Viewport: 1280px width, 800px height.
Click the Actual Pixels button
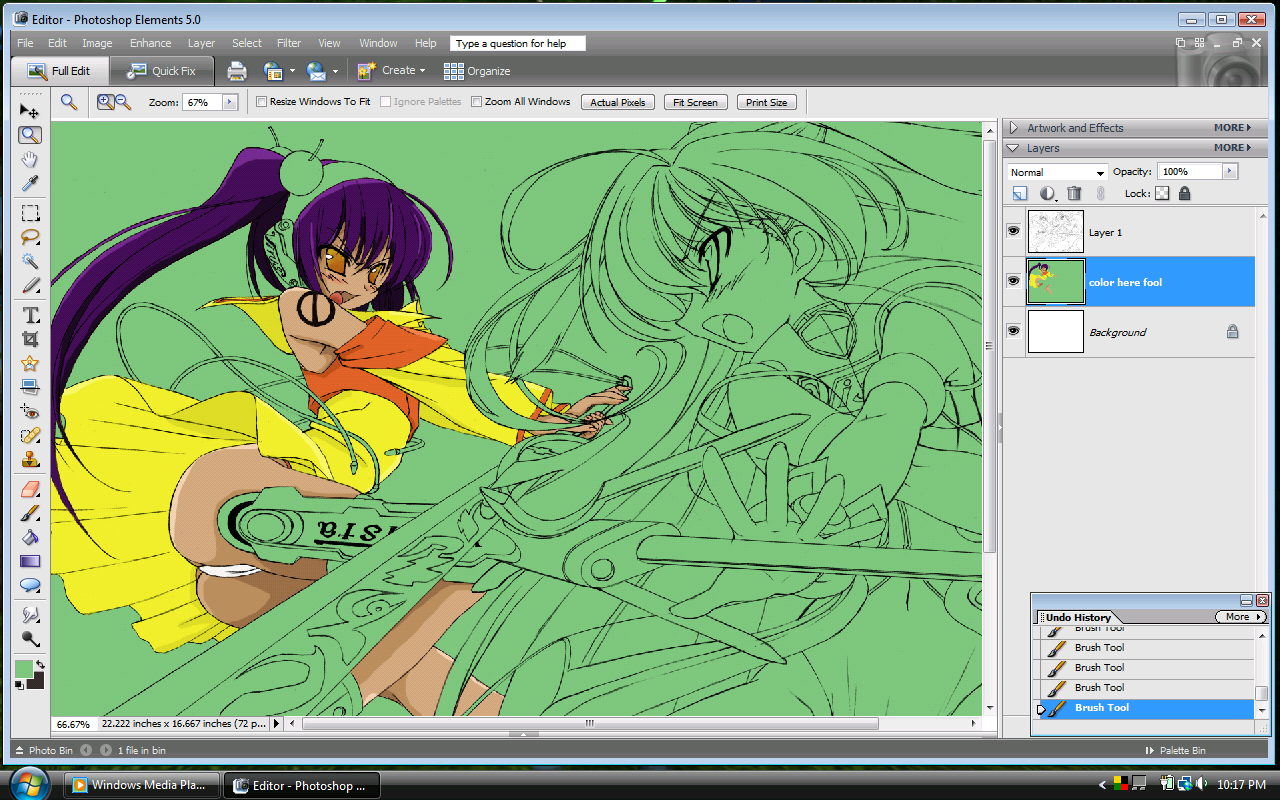(618, 102)
